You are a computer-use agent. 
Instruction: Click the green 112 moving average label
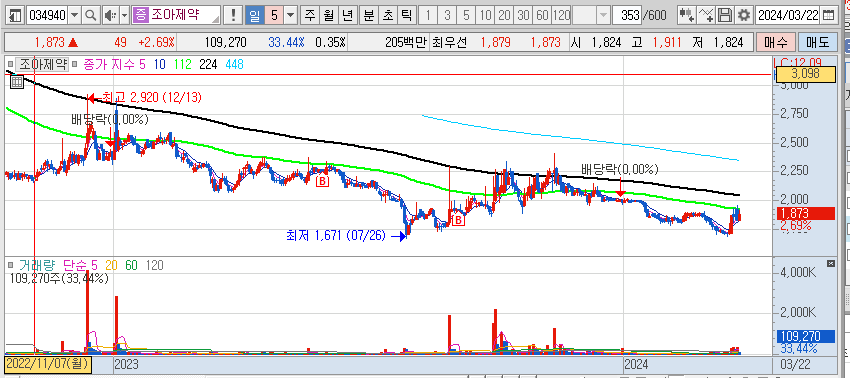coord(182,65)
